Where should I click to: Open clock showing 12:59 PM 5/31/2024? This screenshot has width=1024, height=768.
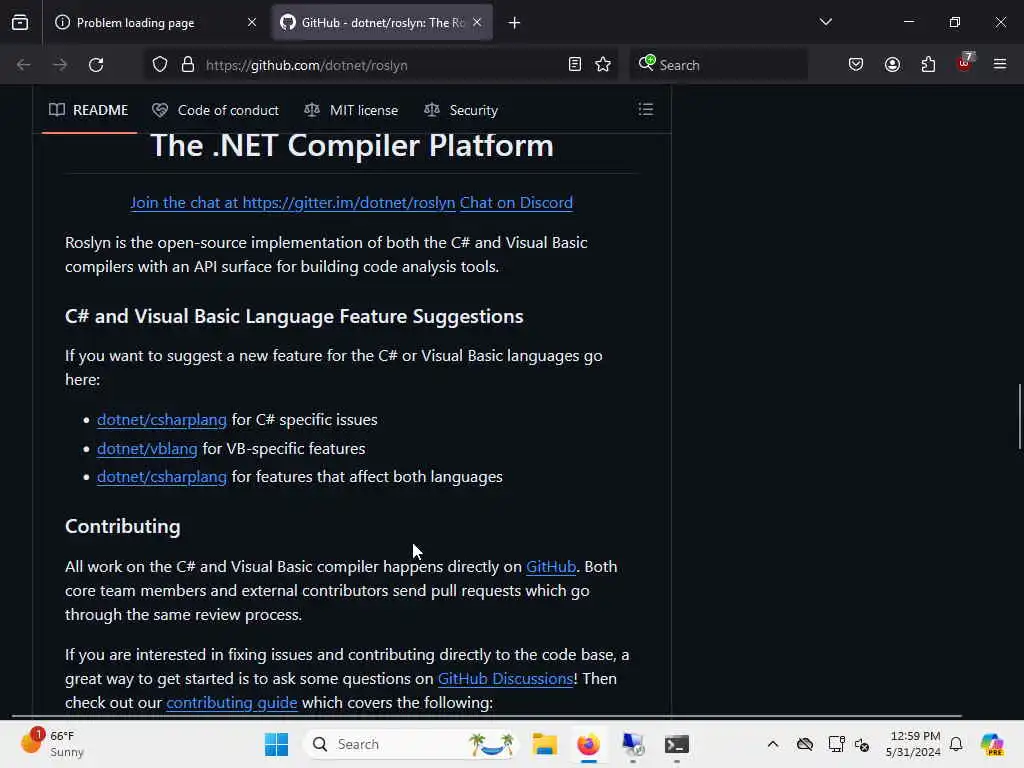(x=913, y=744)
